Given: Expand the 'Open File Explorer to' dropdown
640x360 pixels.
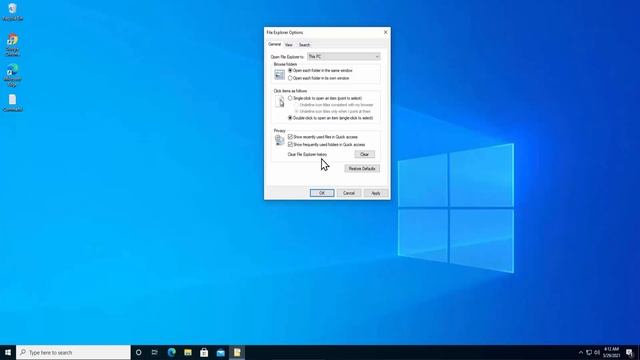Looking at the screenshot, I should [344, 56].
